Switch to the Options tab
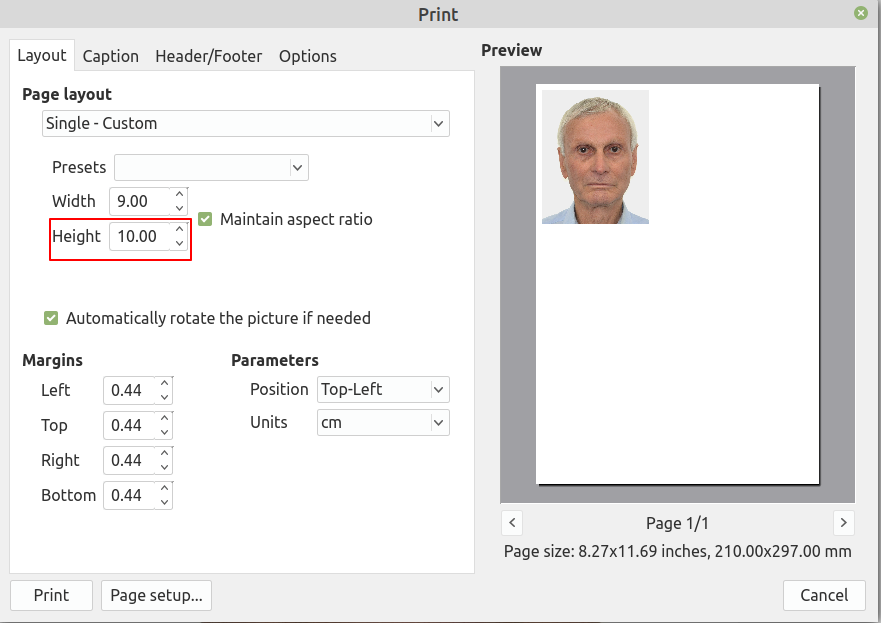Screen dimensions: 881x623 [307, 56]
